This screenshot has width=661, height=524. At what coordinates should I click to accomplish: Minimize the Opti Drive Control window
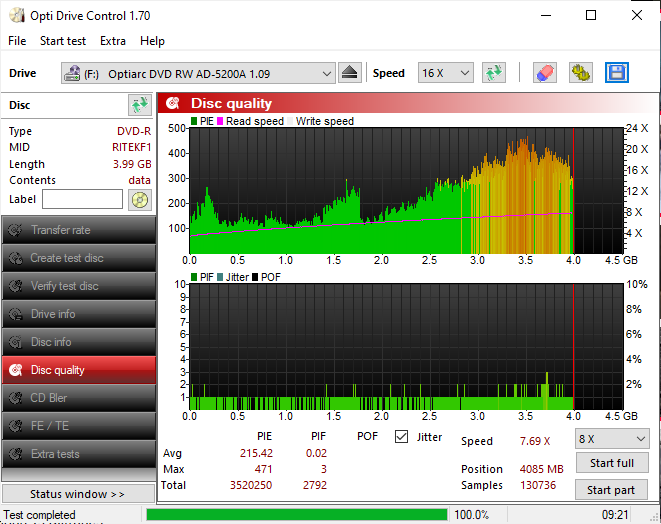pyautogui.click(x=546, y=16)
